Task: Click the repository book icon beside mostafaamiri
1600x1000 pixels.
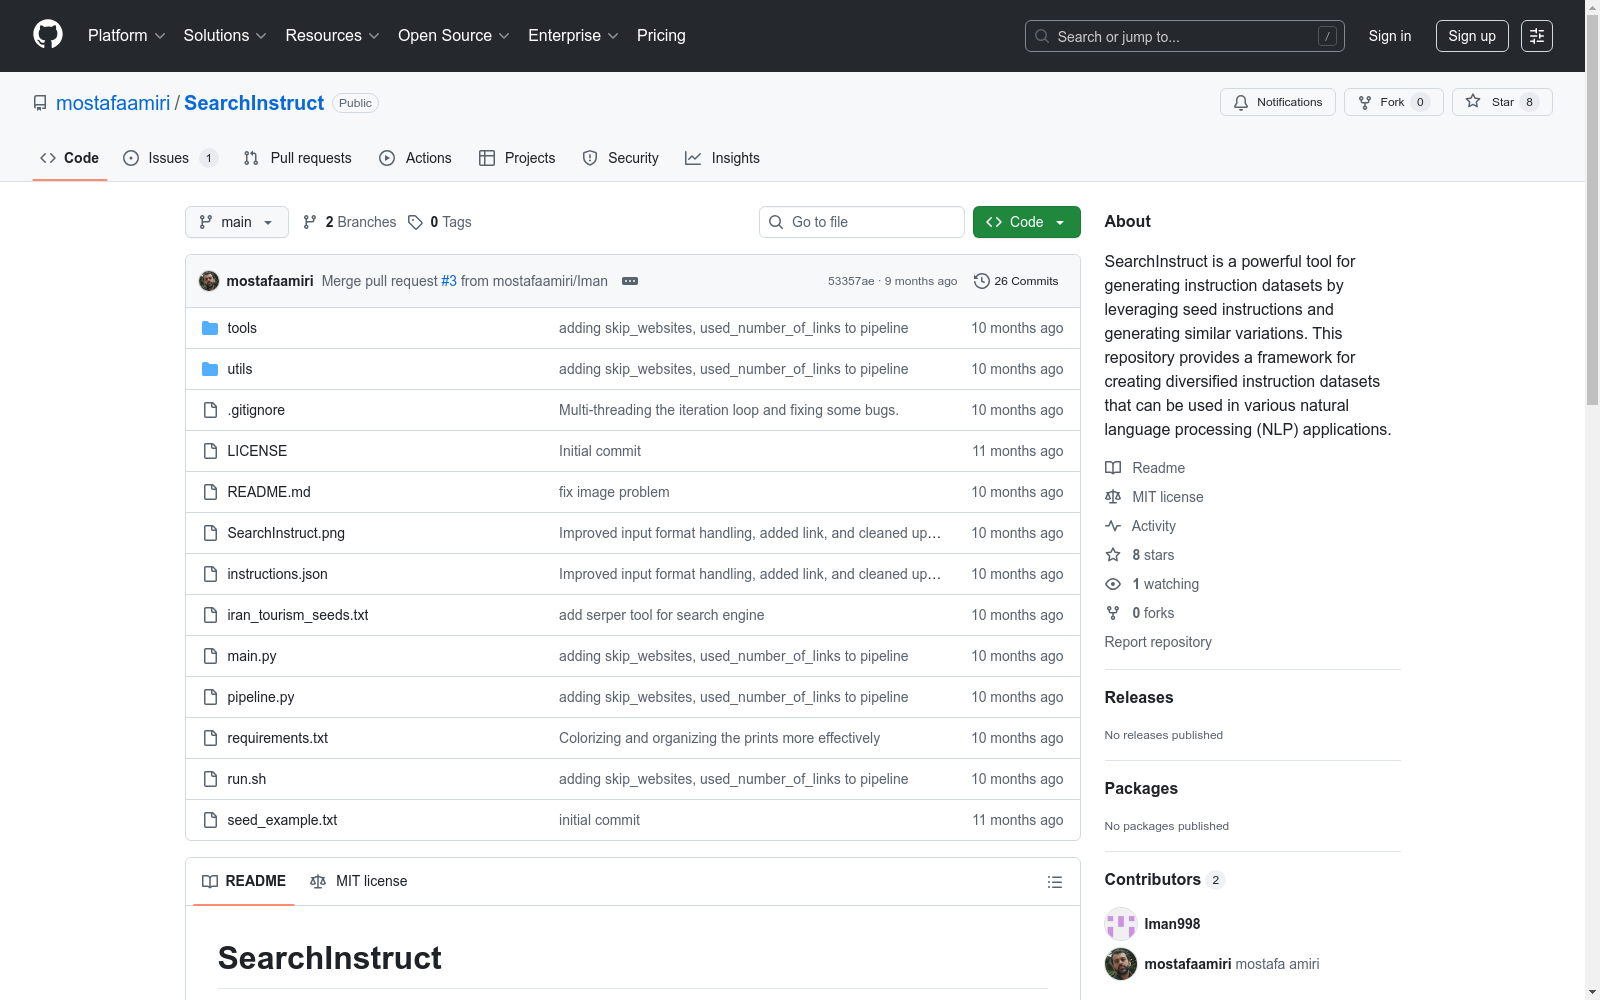Action: click(x=40, y=103)
